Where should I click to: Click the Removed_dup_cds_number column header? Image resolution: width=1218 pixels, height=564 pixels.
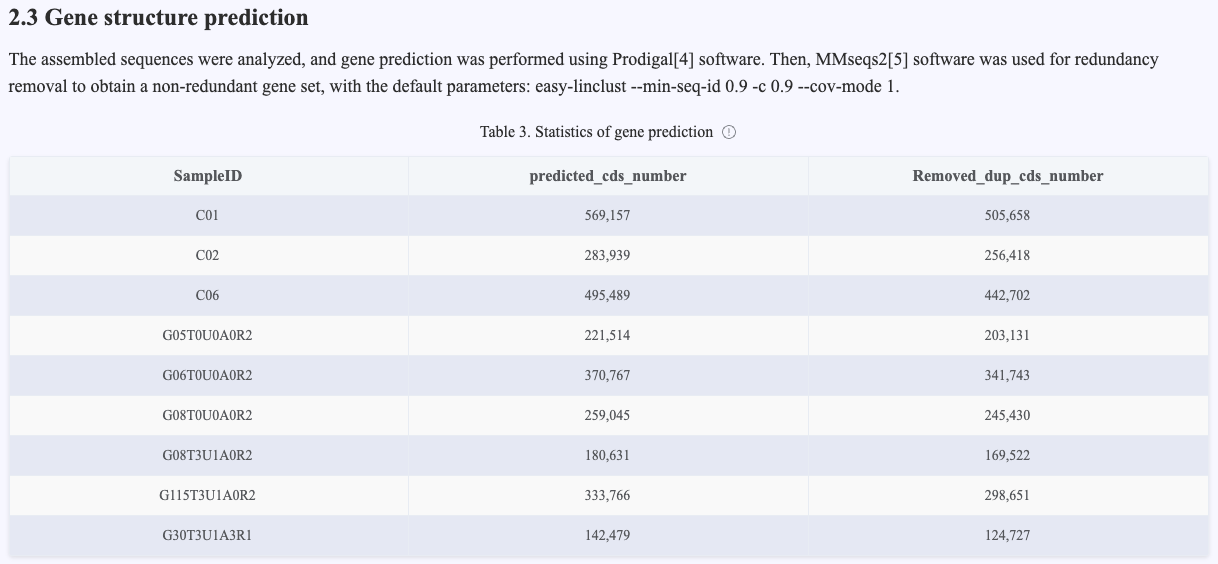[1008, 176]
